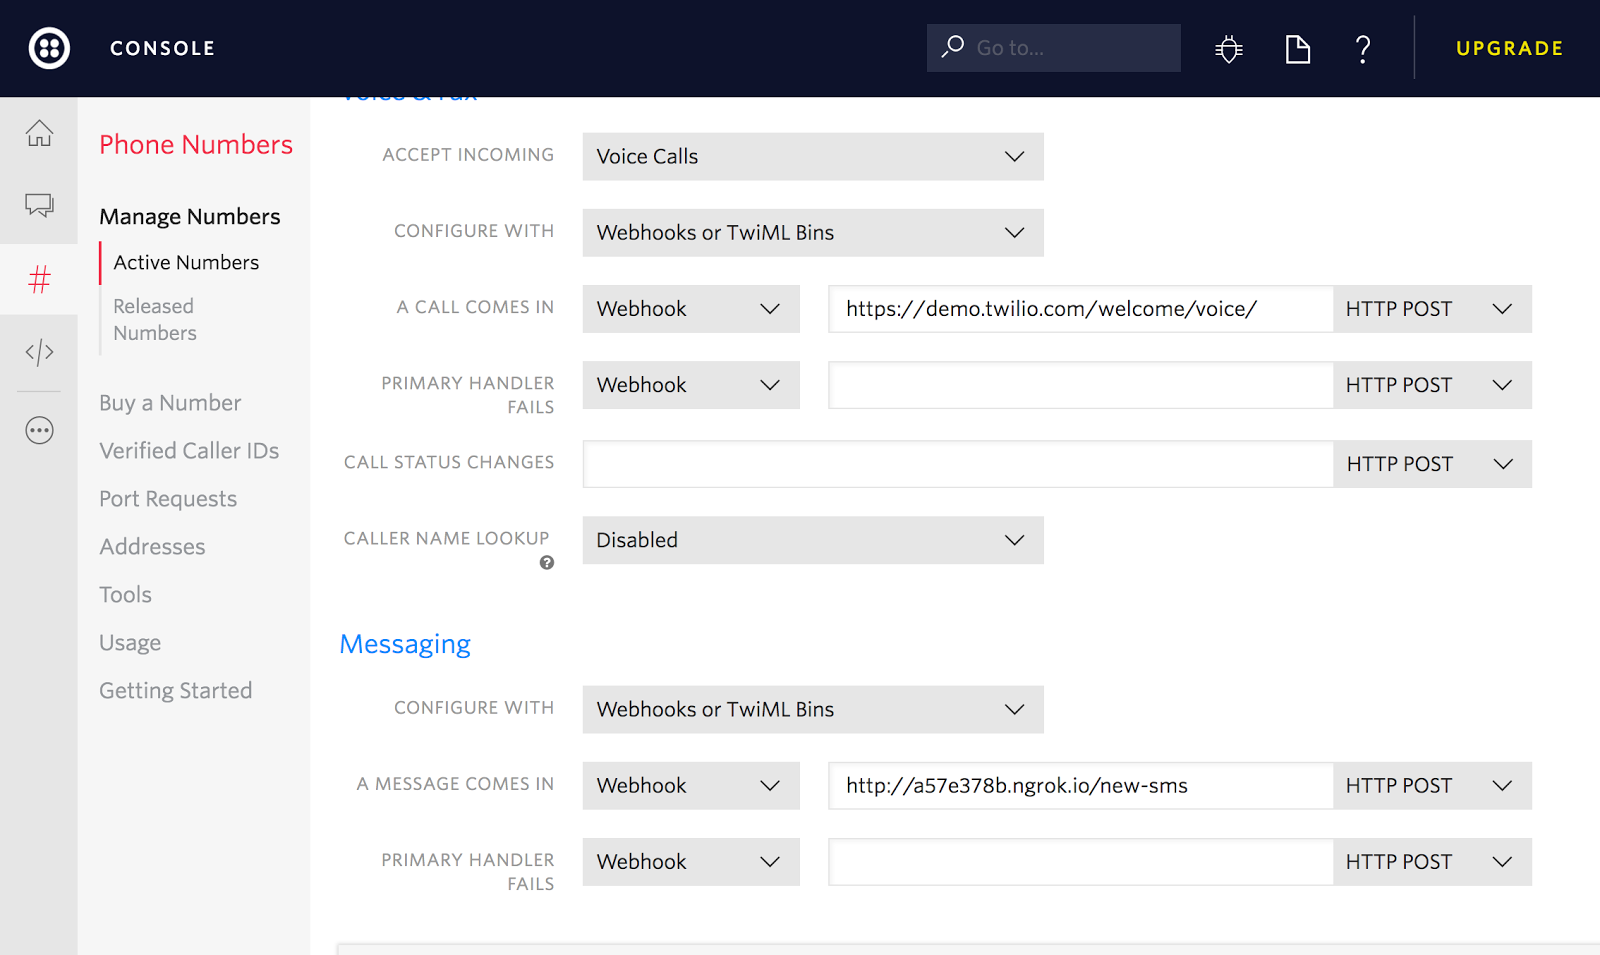Open Messaging Configure With dropdown
1600x955 pixels.
(813, 710)
